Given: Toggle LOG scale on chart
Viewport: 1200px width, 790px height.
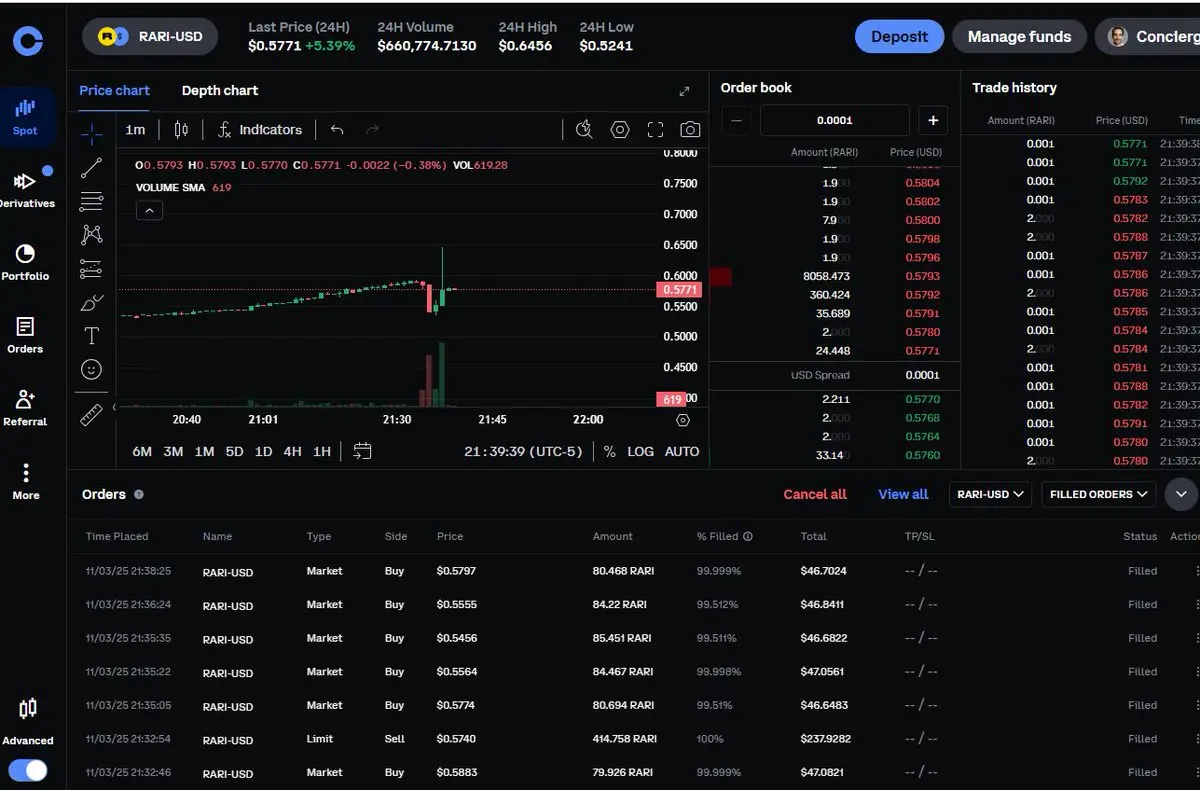Looking at the screenshot, I should (640, 452).
